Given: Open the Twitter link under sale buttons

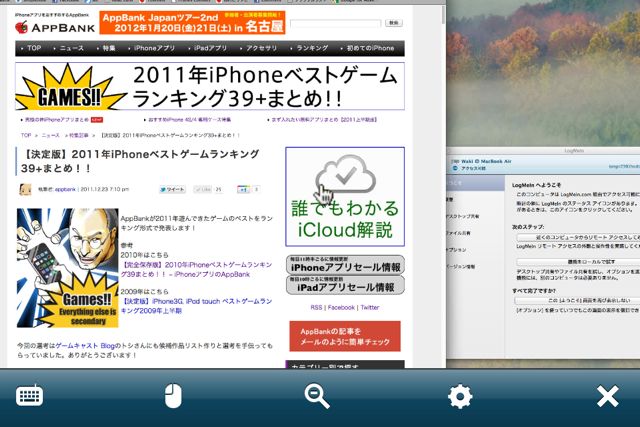Looking at the screenshot, I should click(x=370, y=307).
